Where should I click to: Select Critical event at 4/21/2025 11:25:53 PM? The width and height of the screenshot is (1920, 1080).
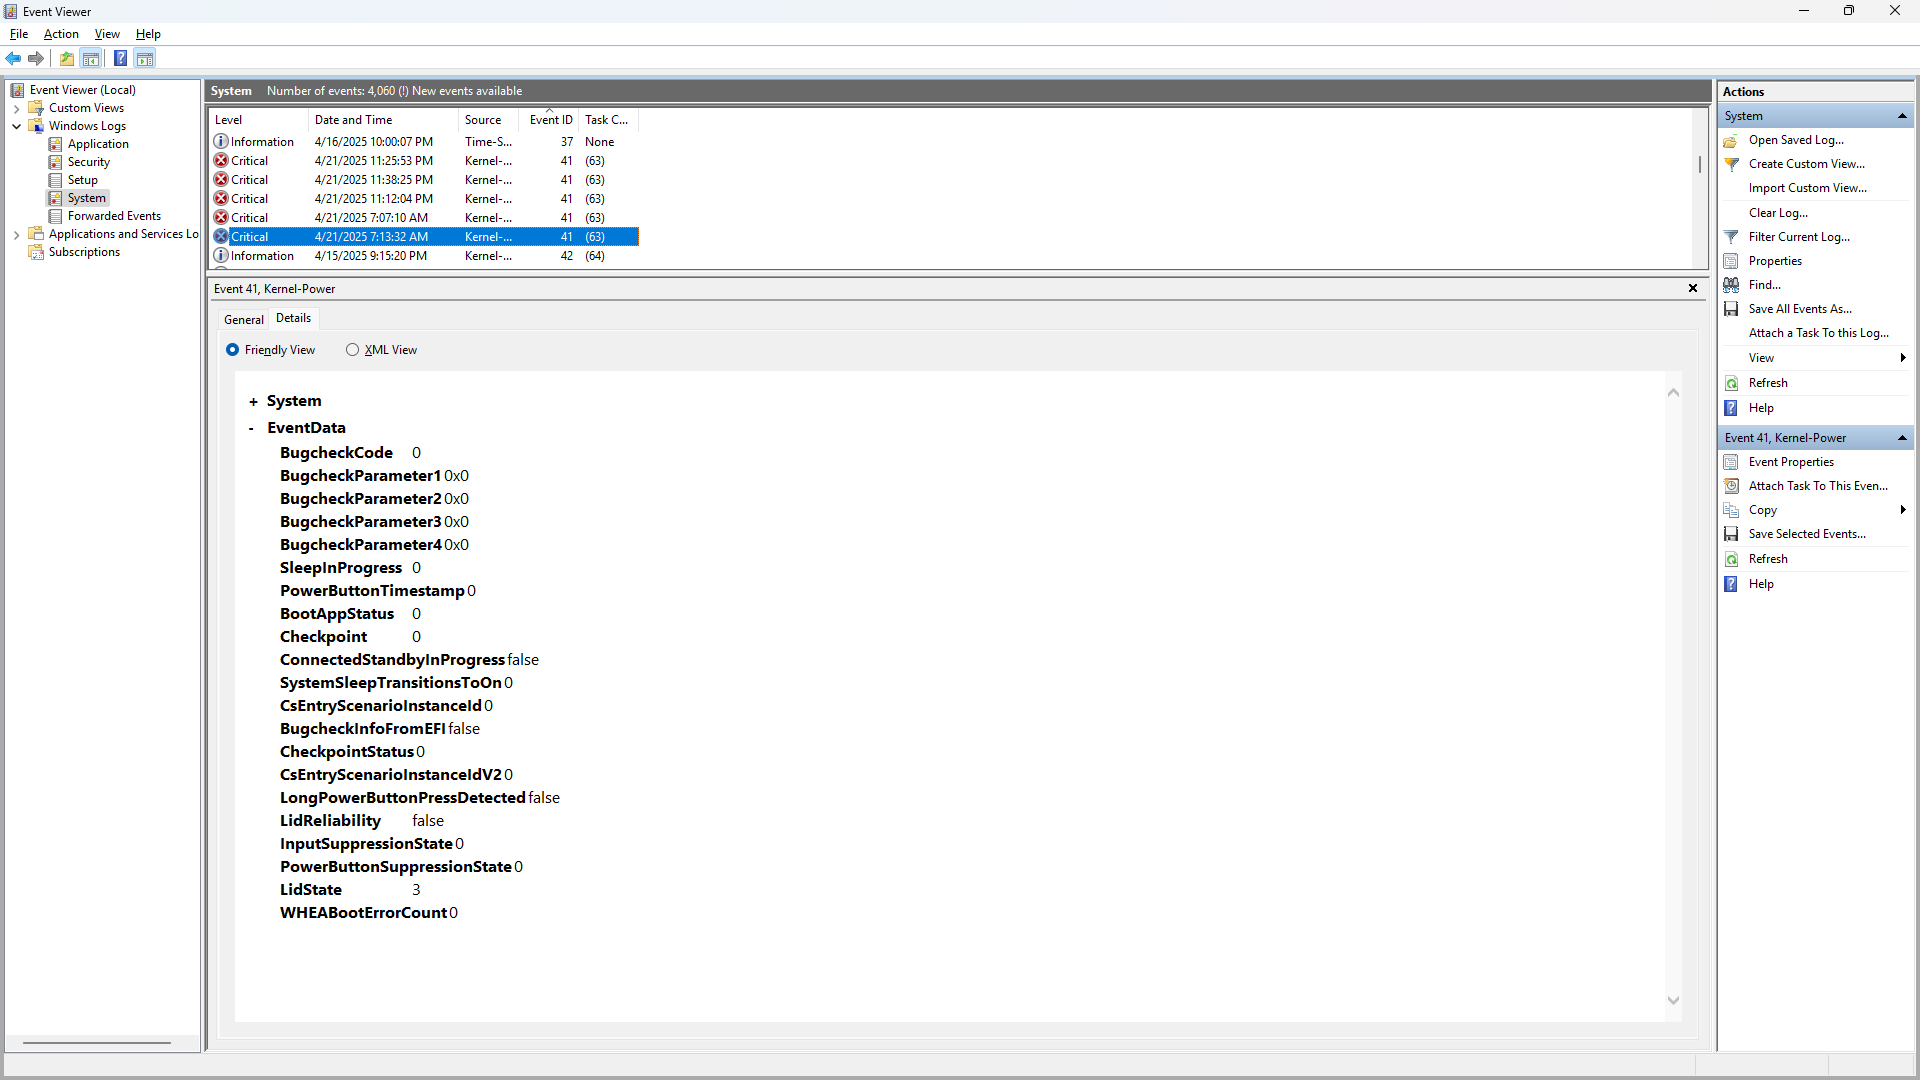tap(424, 161)
